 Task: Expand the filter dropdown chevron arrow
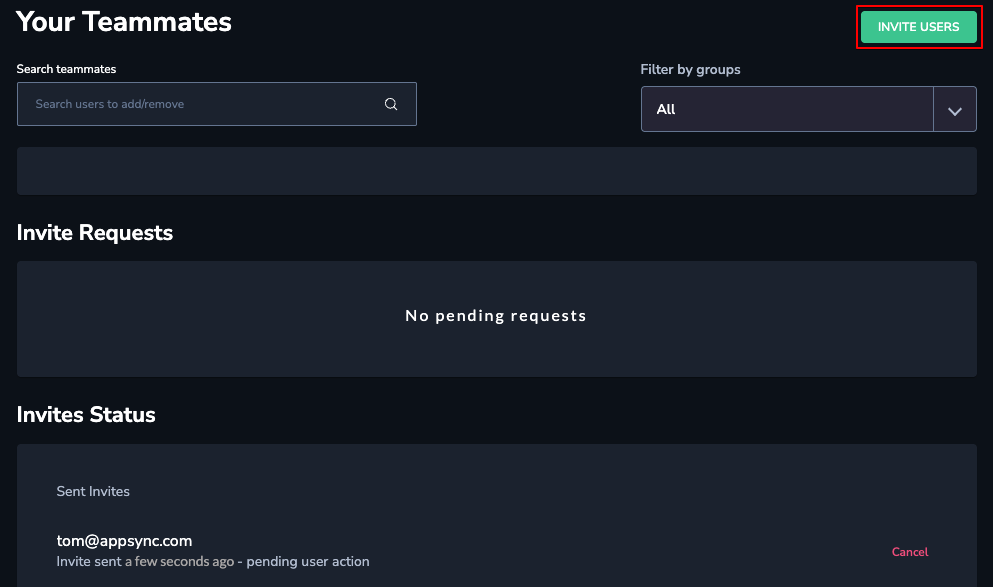pos(954,110)
